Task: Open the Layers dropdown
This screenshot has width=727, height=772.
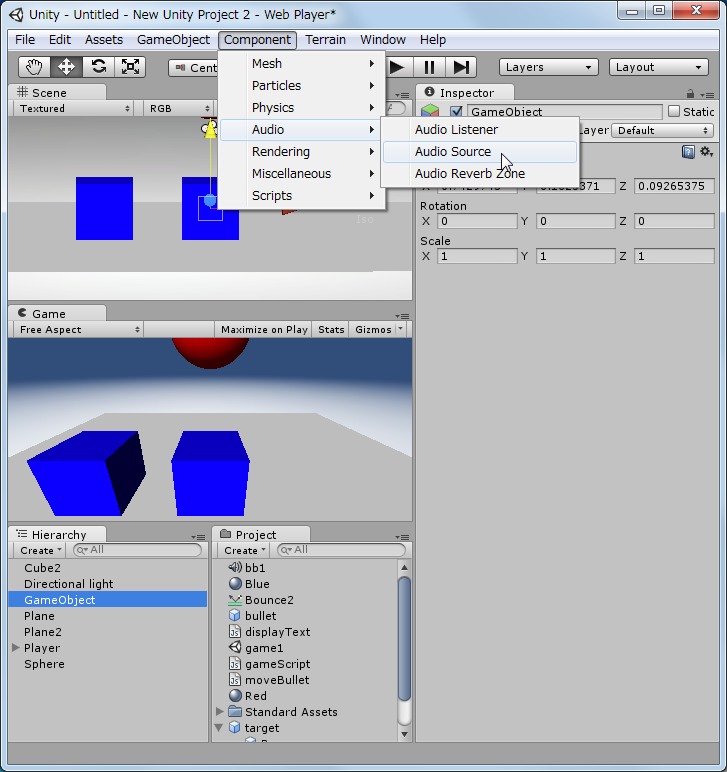Action: [548, 67]
